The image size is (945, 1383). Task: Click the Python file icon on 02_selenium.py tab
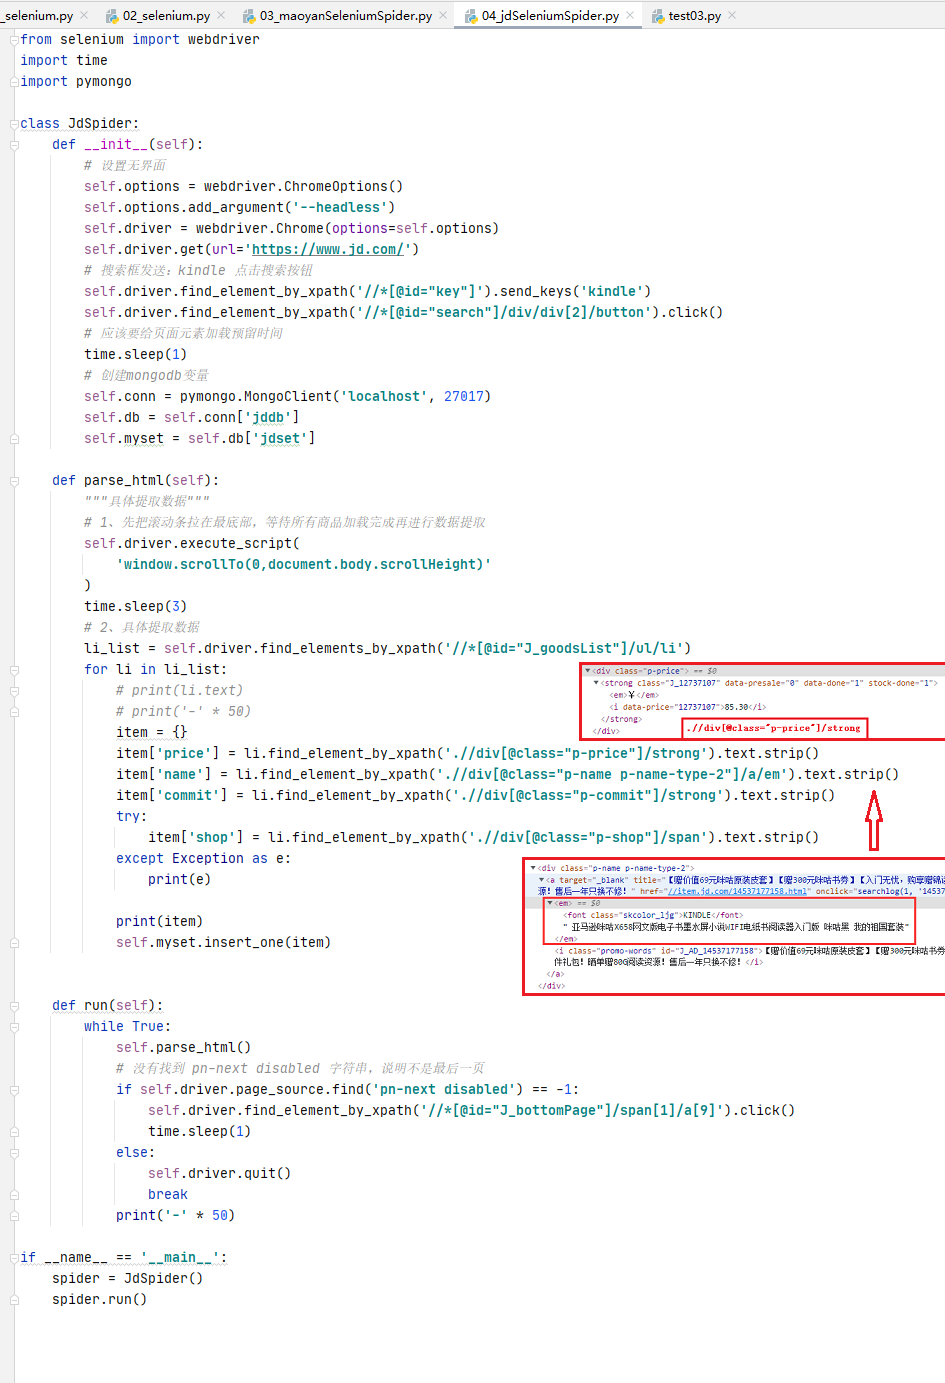(x=112, y=16)
